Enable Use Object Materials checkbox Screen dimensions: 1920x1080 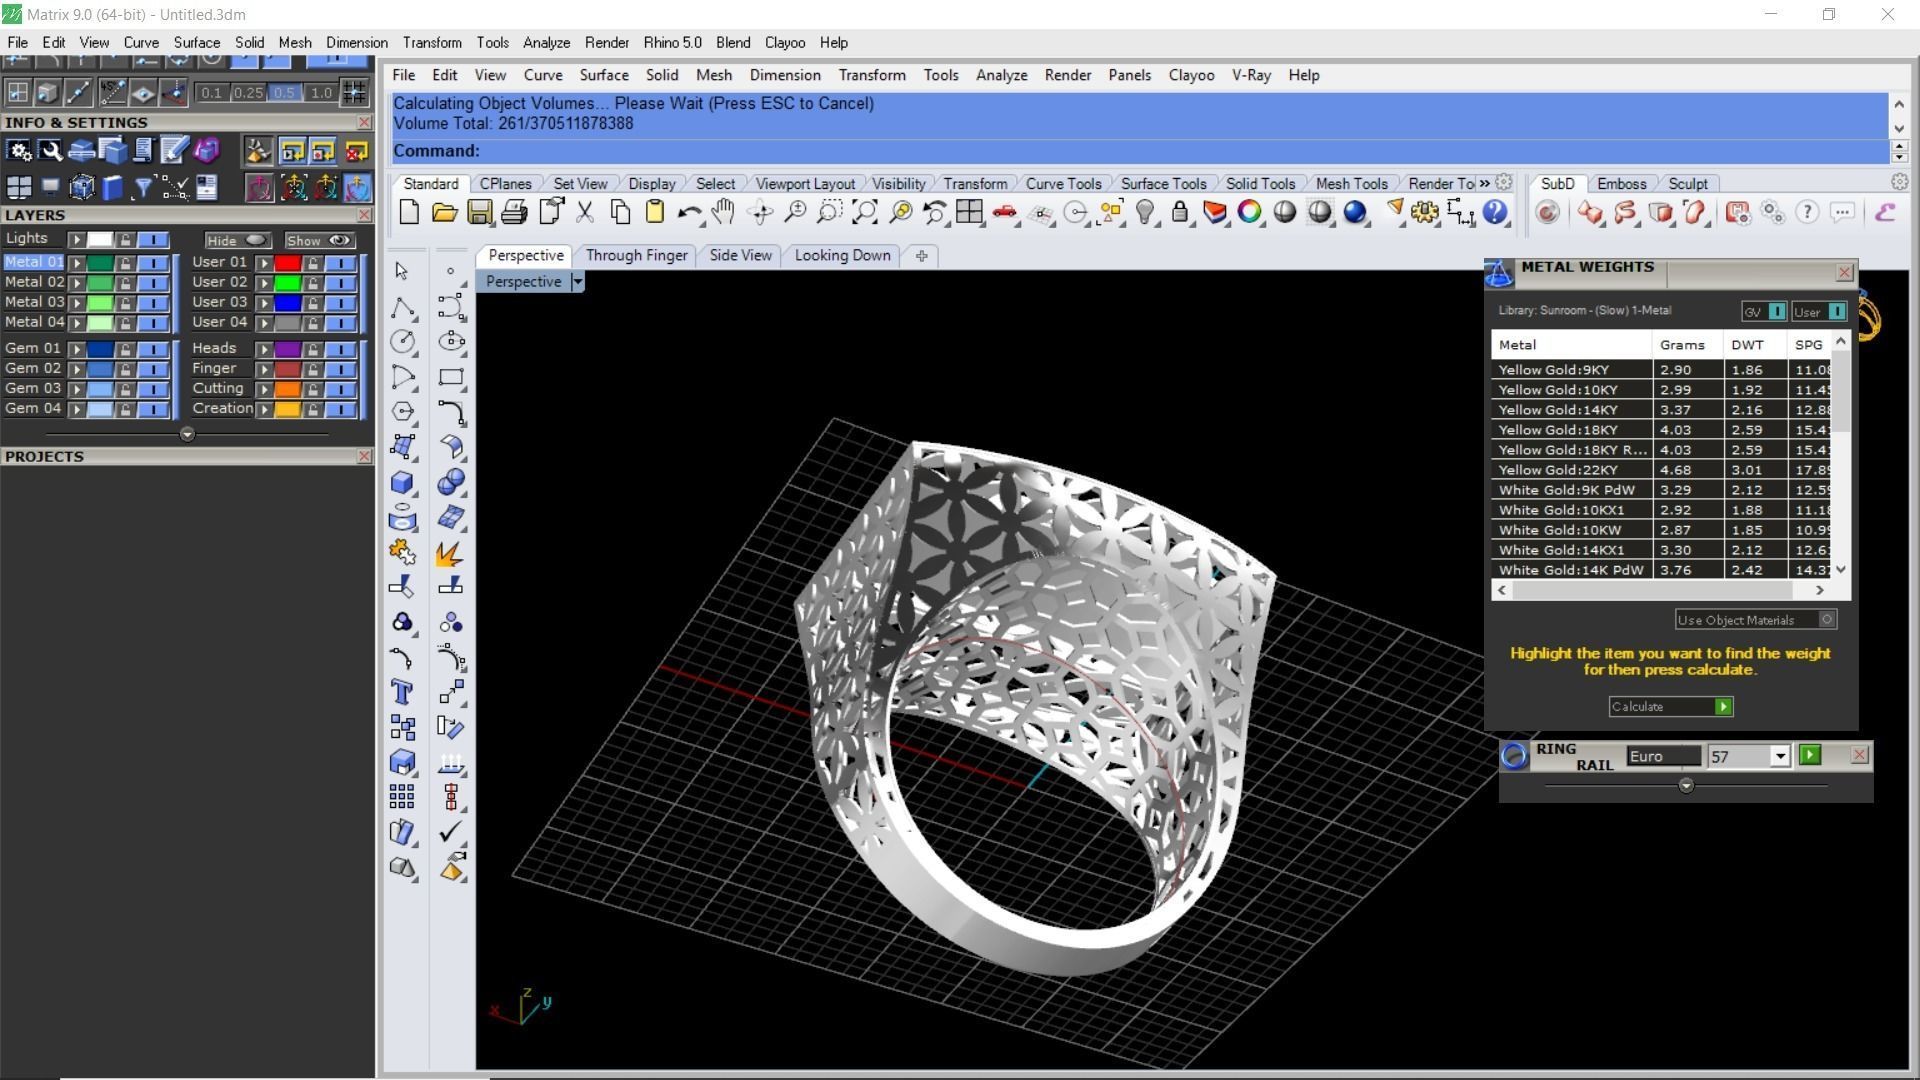(x=1826, y=620)
